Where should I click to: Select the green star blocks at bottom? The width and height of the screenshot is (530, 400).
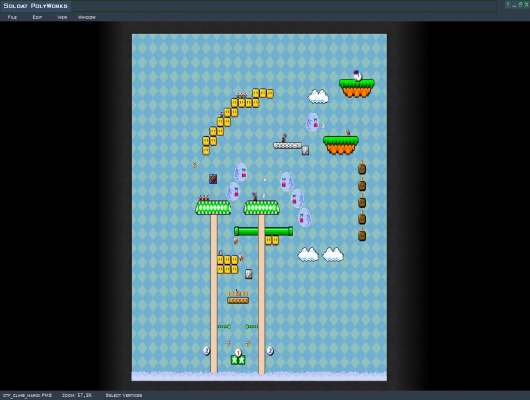[238, 360]
